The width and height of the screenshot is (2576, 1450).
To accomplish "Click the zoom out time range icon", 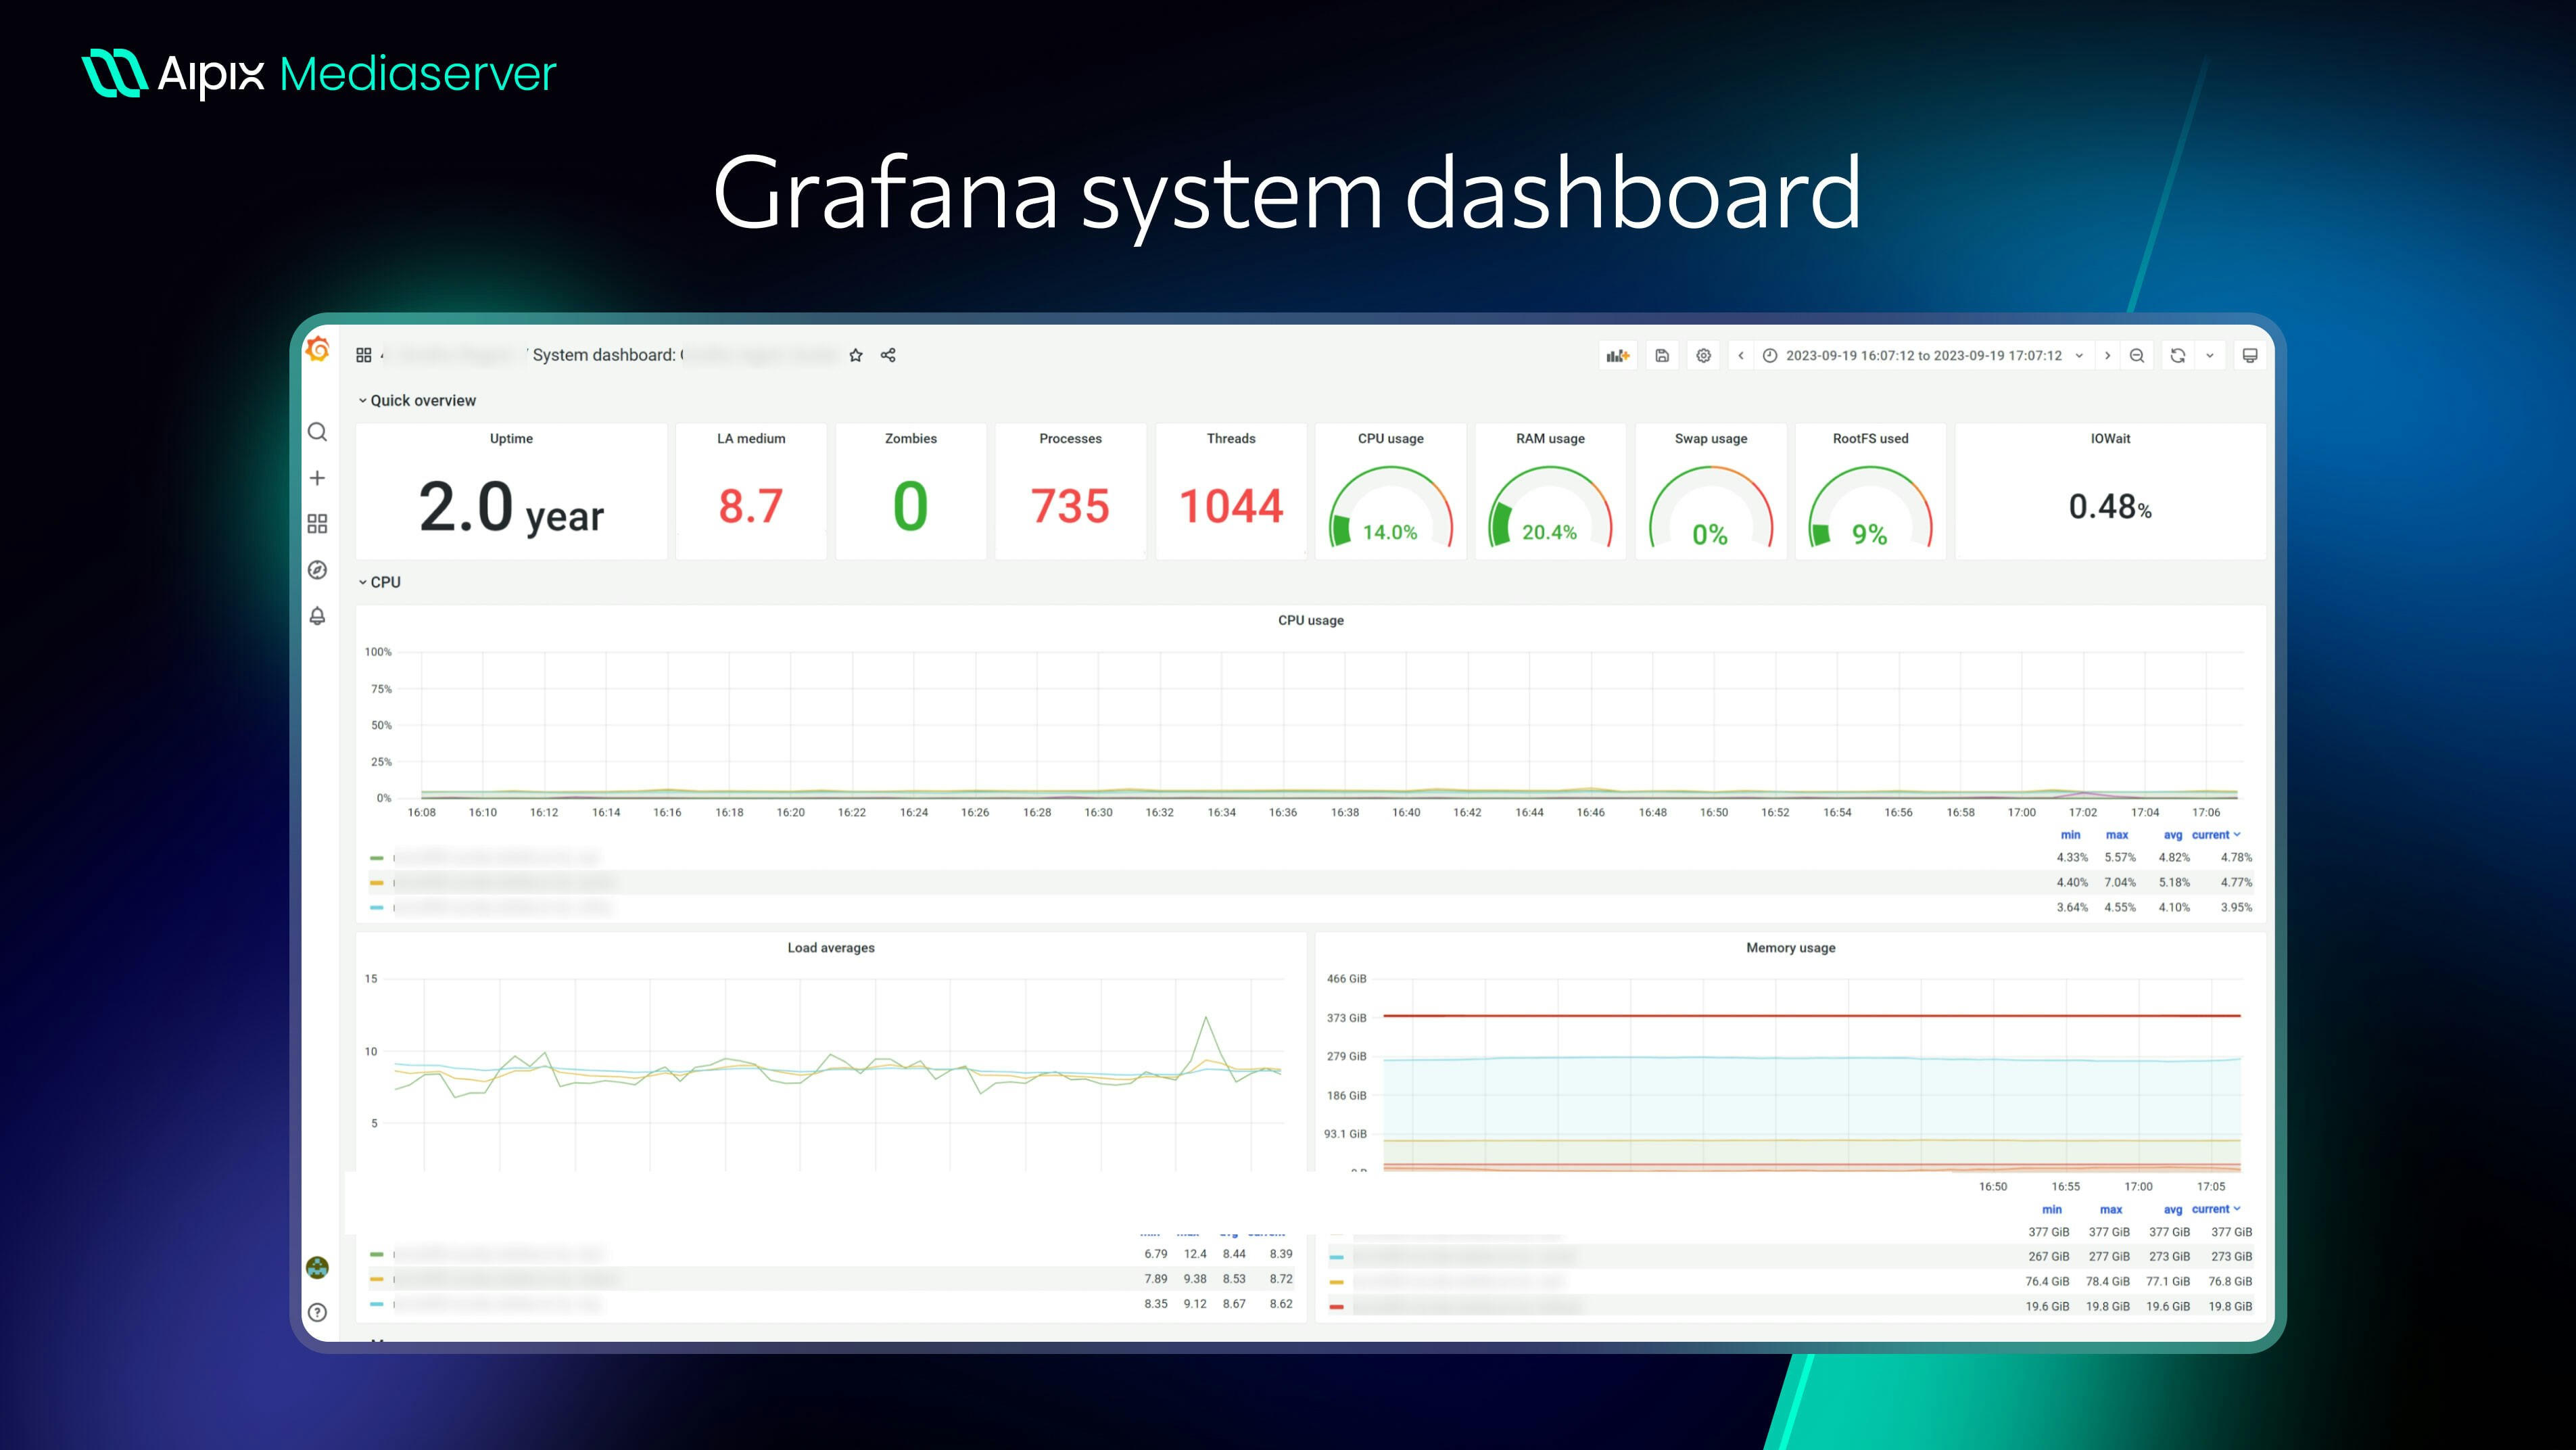I will (x=2137, y=355).
